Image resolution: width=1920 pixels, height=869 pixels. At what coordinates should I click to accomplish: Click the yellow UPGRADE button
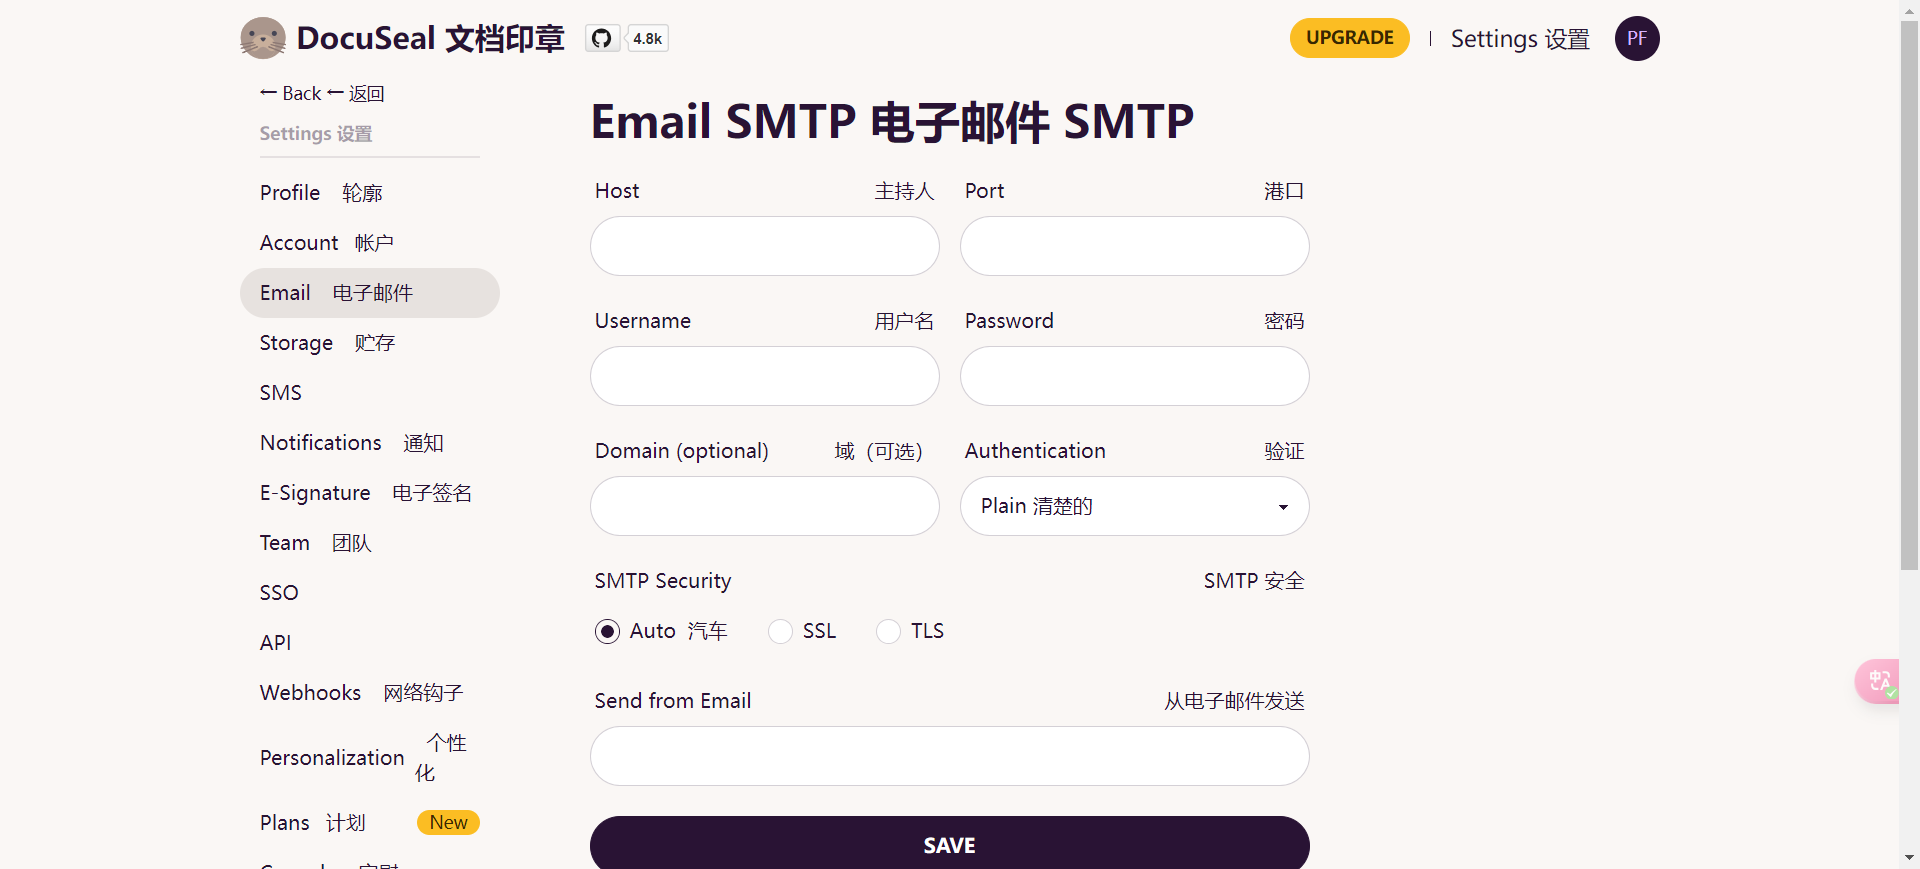point(1349,38)
